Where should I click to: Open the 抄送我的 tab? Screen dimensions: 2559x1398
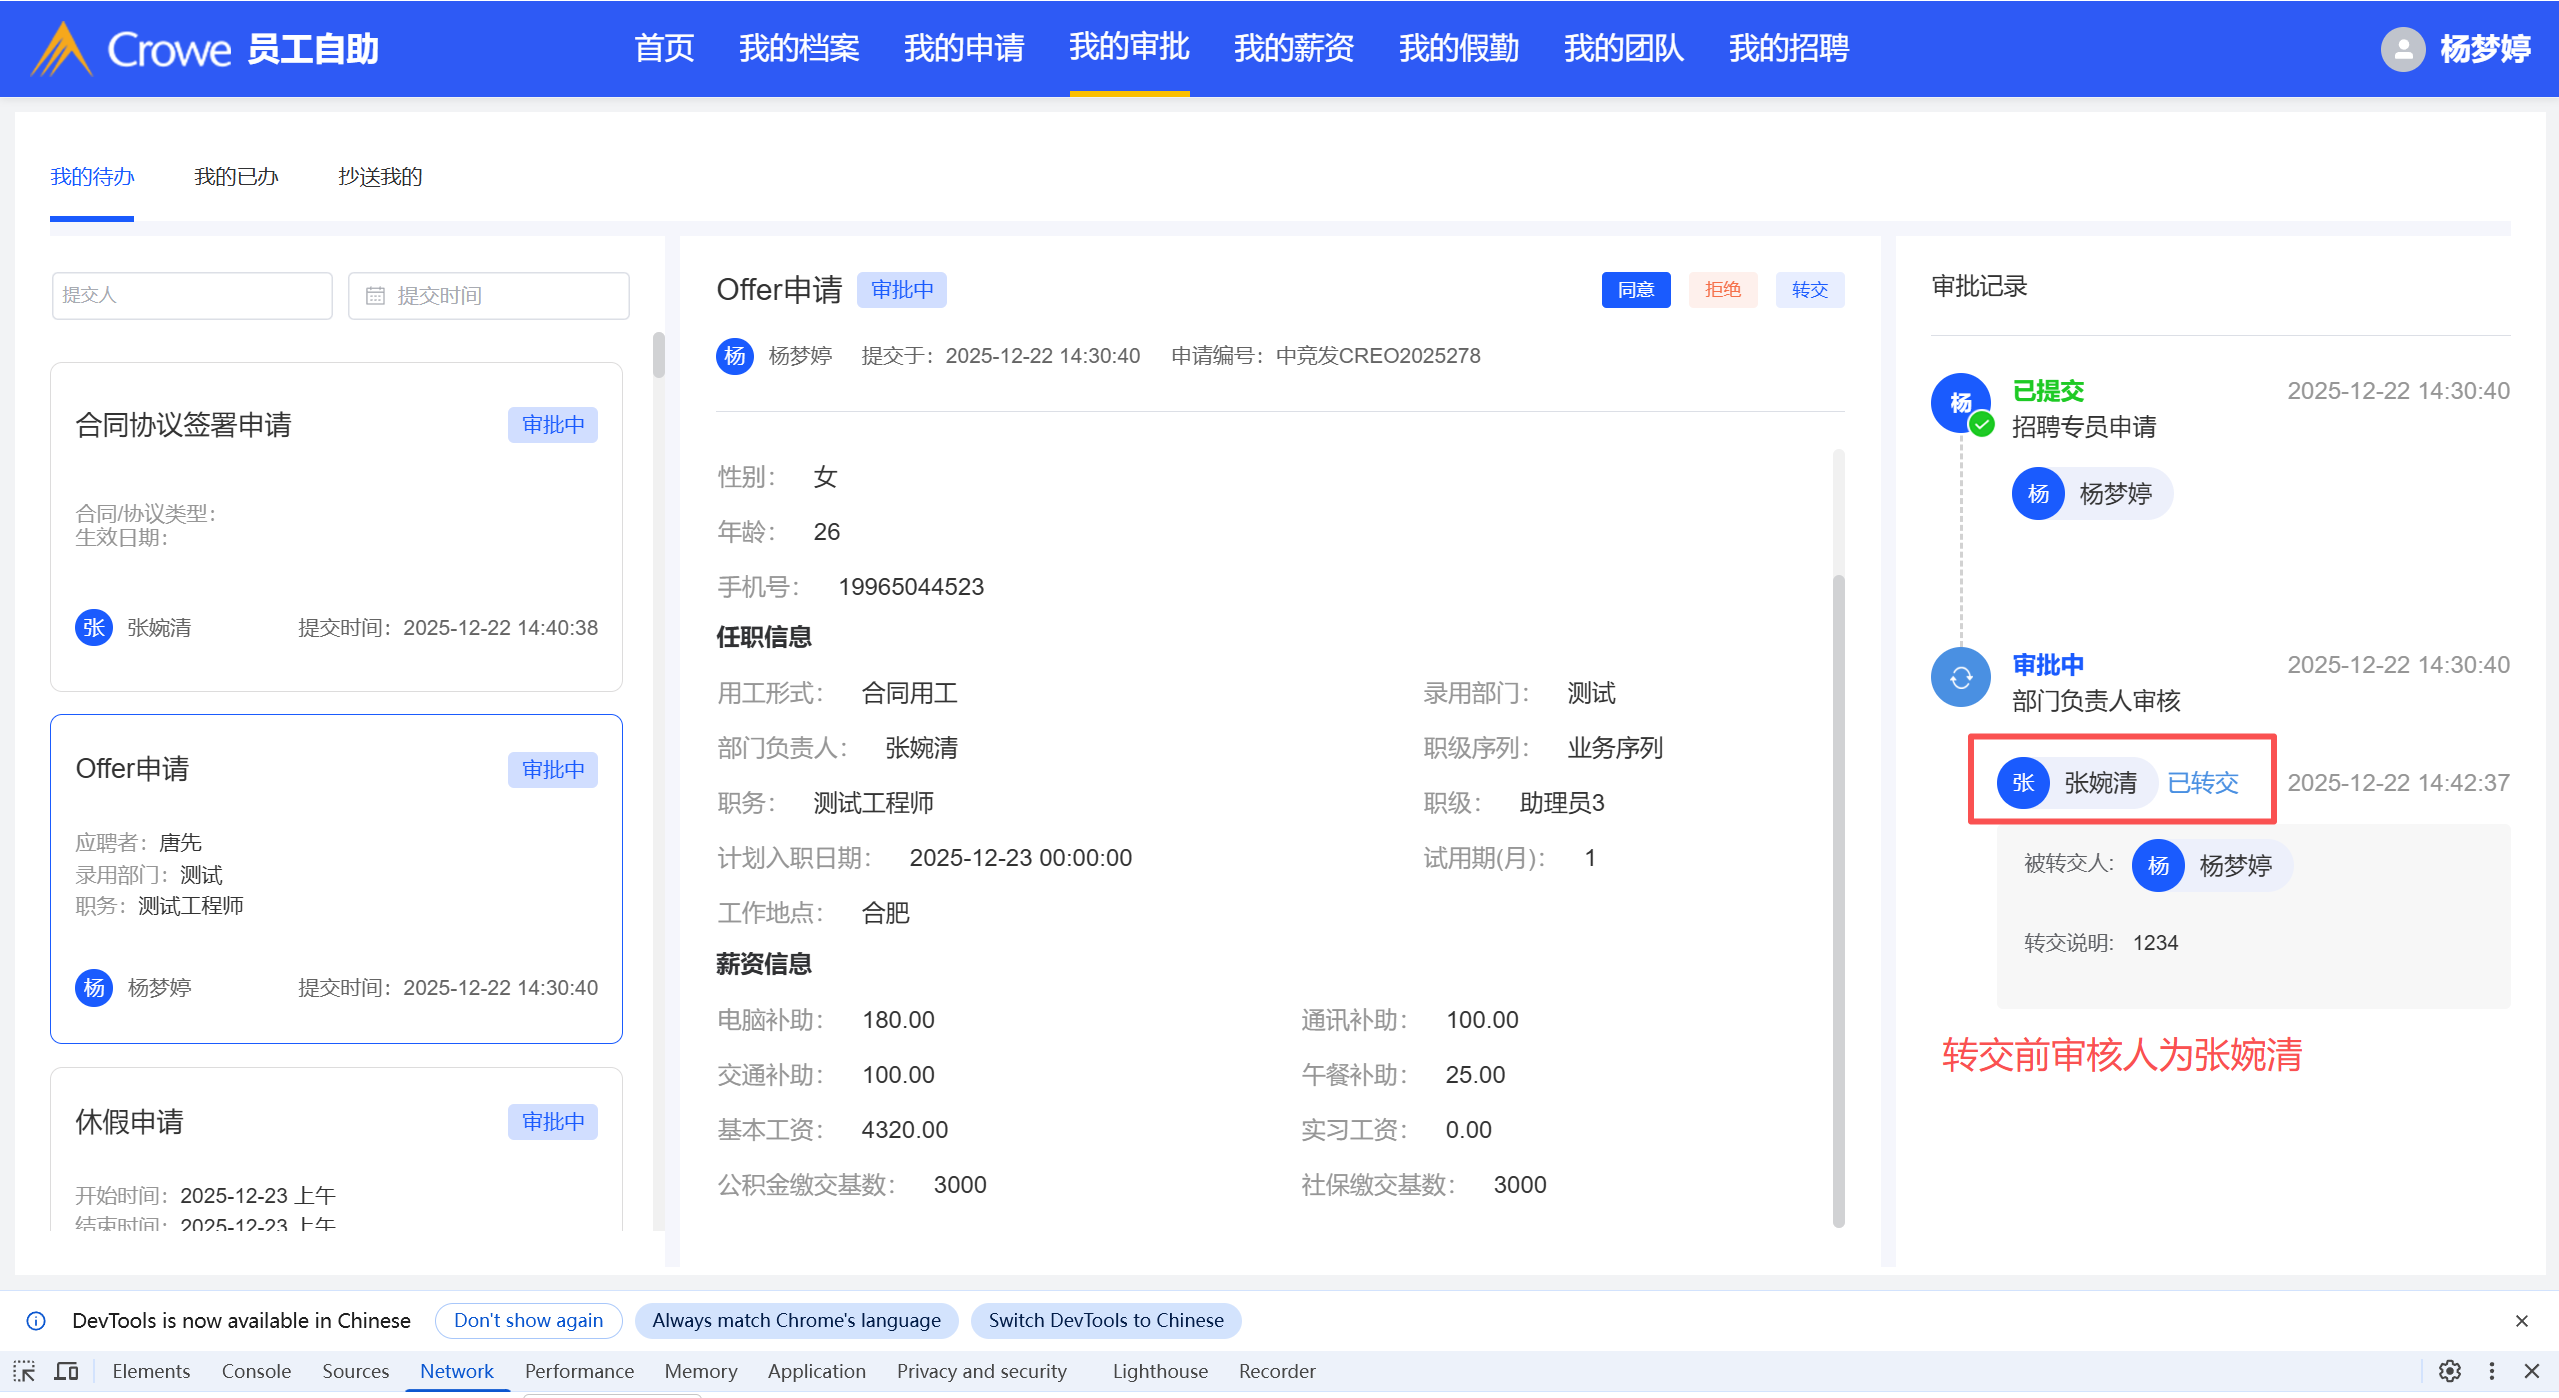(x=380, y=177)
